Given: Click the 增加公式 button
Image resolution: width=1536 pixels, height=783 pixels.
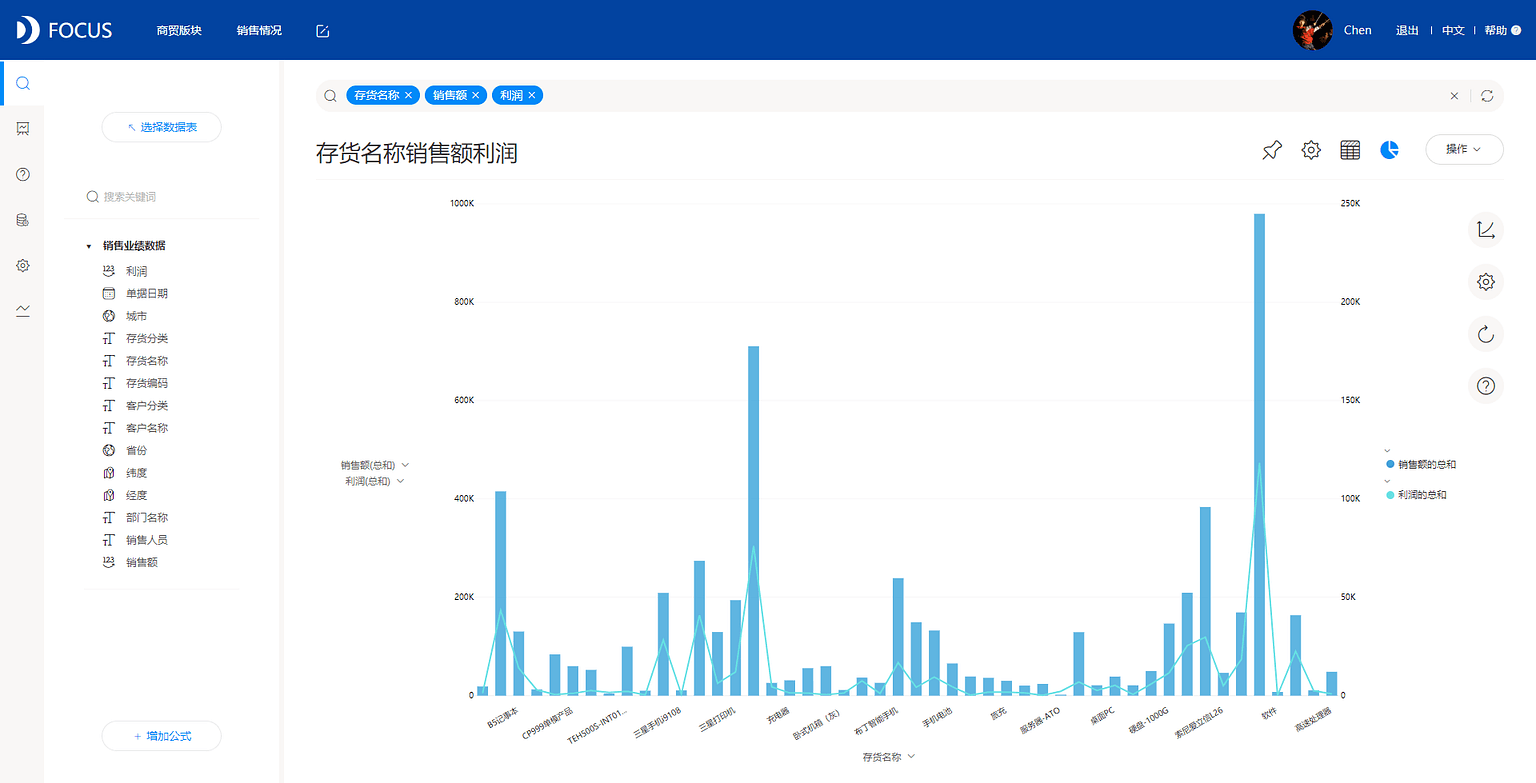Looking at the screenshot, I should (x=161, y=736).
